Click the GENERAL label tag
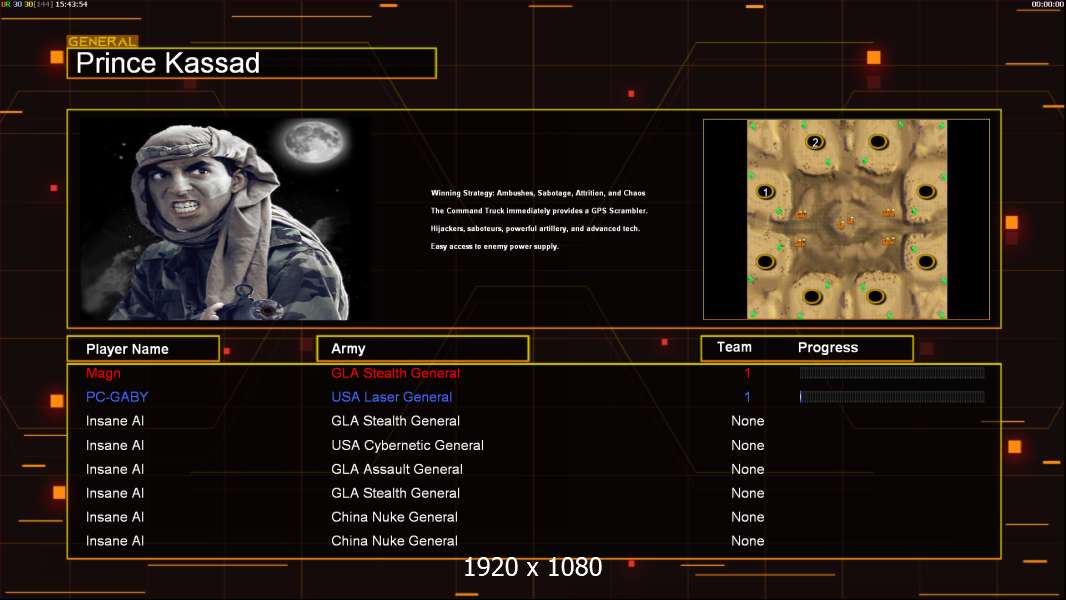 (103, 41)
